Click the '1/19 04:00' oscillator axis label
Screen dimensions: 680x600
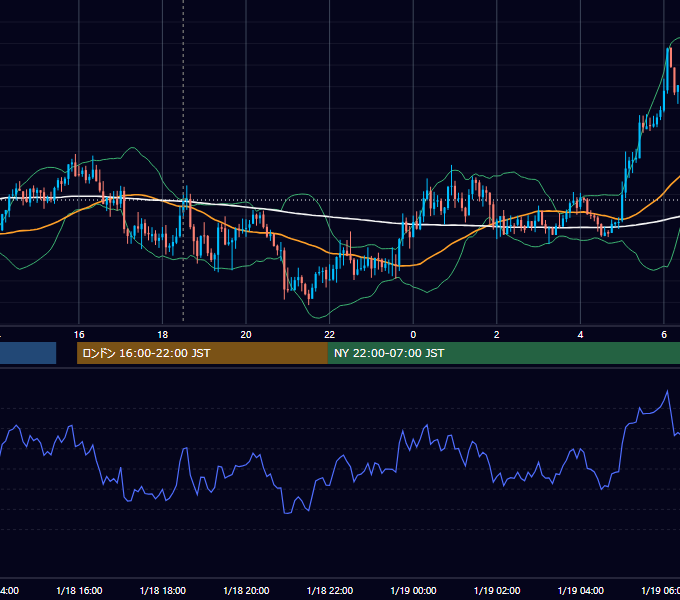[581, 591]
